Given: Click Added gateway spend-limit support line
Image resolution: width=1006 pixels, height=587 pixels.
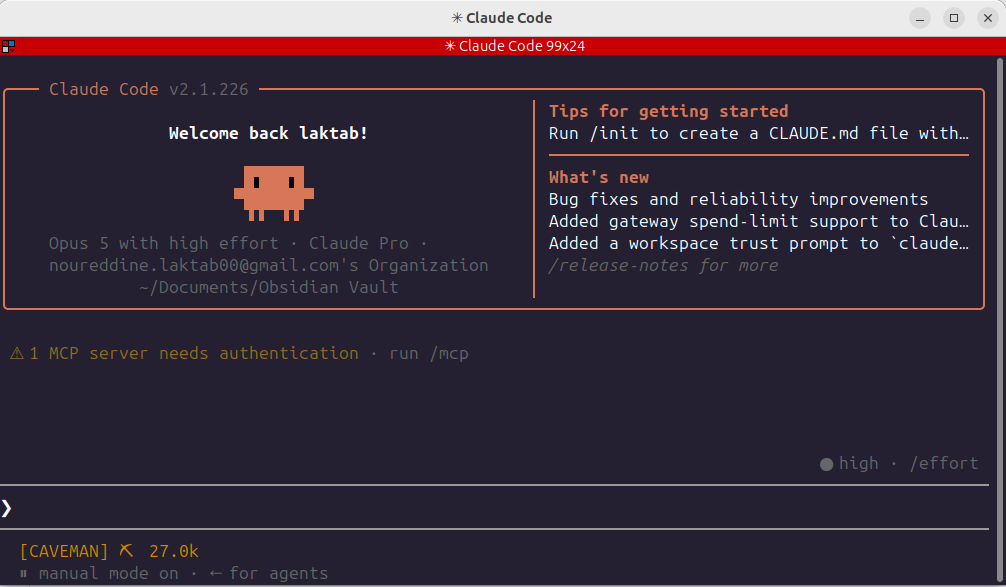Looking at the screenshot, I should pyautogui.click(x=758, y=221).
